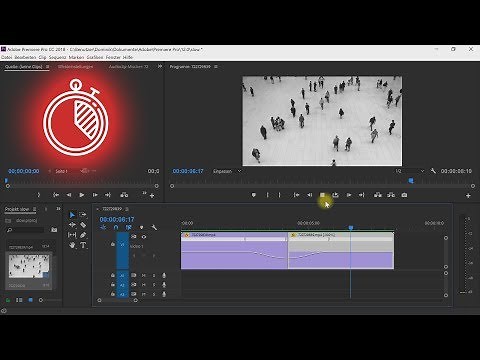Click Mark In in Program monitor
Screen dimensions: 480x360
pos(267,195)
